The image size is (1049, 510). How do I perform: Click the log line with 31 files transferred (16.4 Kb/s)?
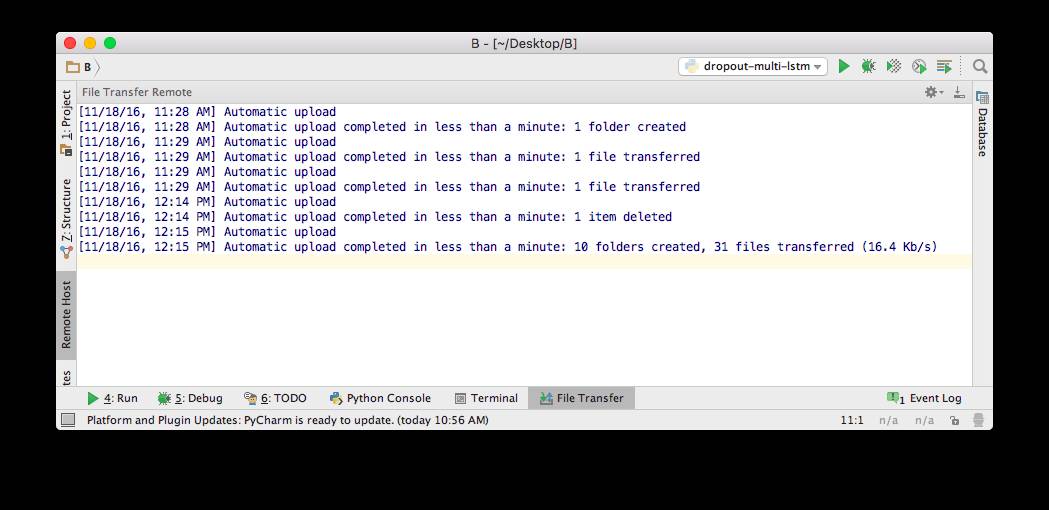(x=508, y=247)
